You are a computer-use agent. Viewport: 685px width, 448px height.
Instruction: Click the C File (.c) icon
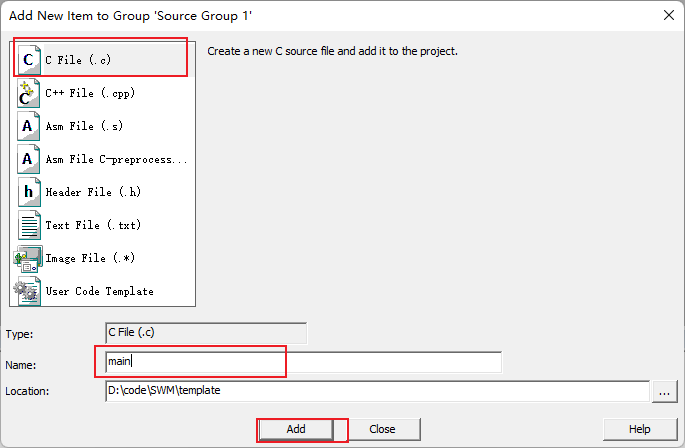tap(29, 60)
